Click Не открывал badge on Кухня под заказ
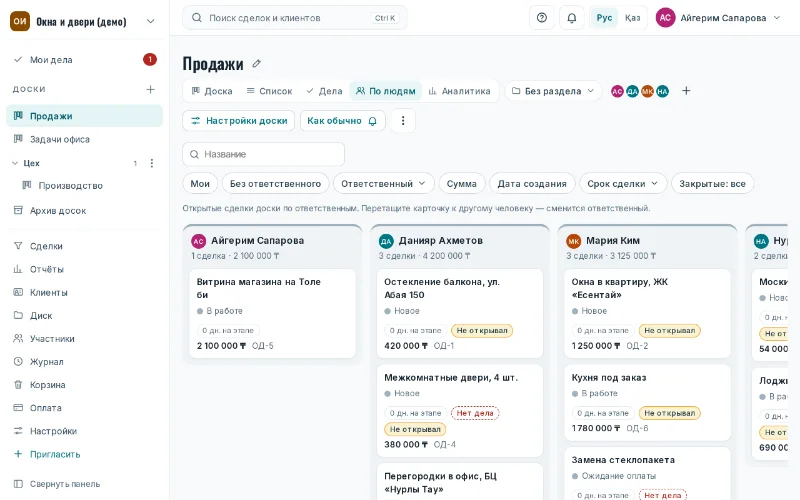The image size is (800, 500). (670, 413)
